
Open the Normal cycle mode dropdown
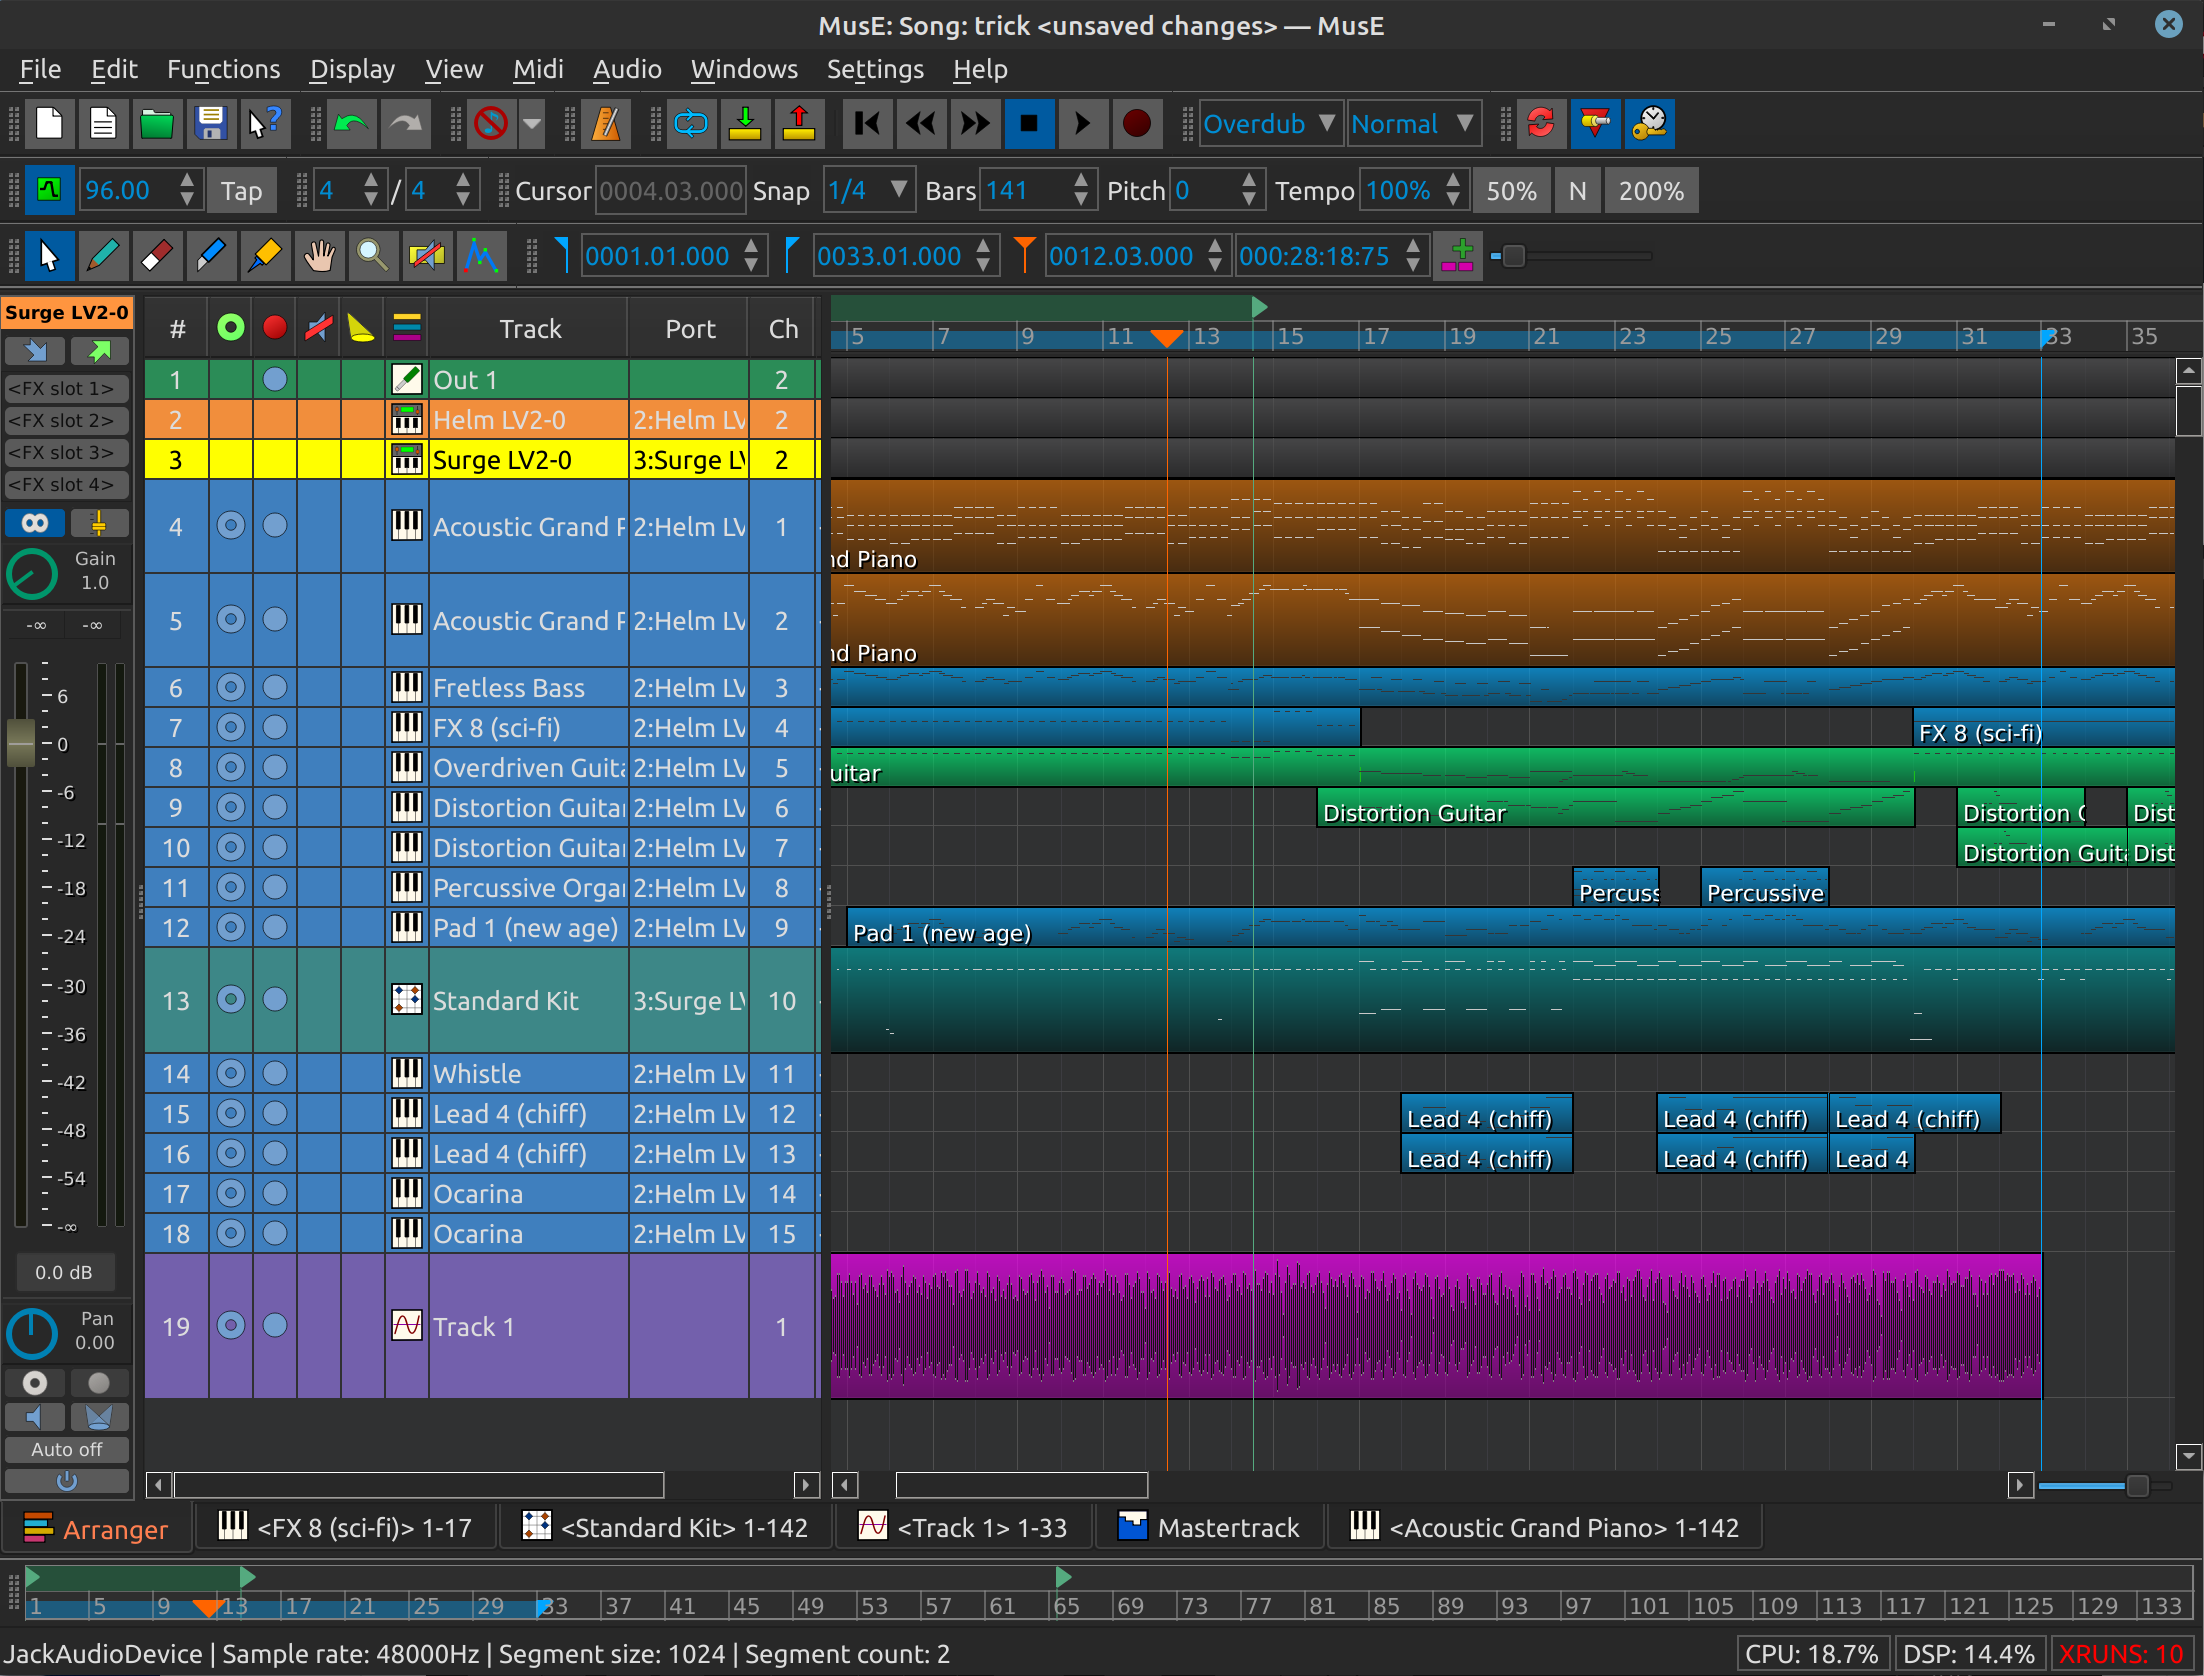[x=1412, y=124]
